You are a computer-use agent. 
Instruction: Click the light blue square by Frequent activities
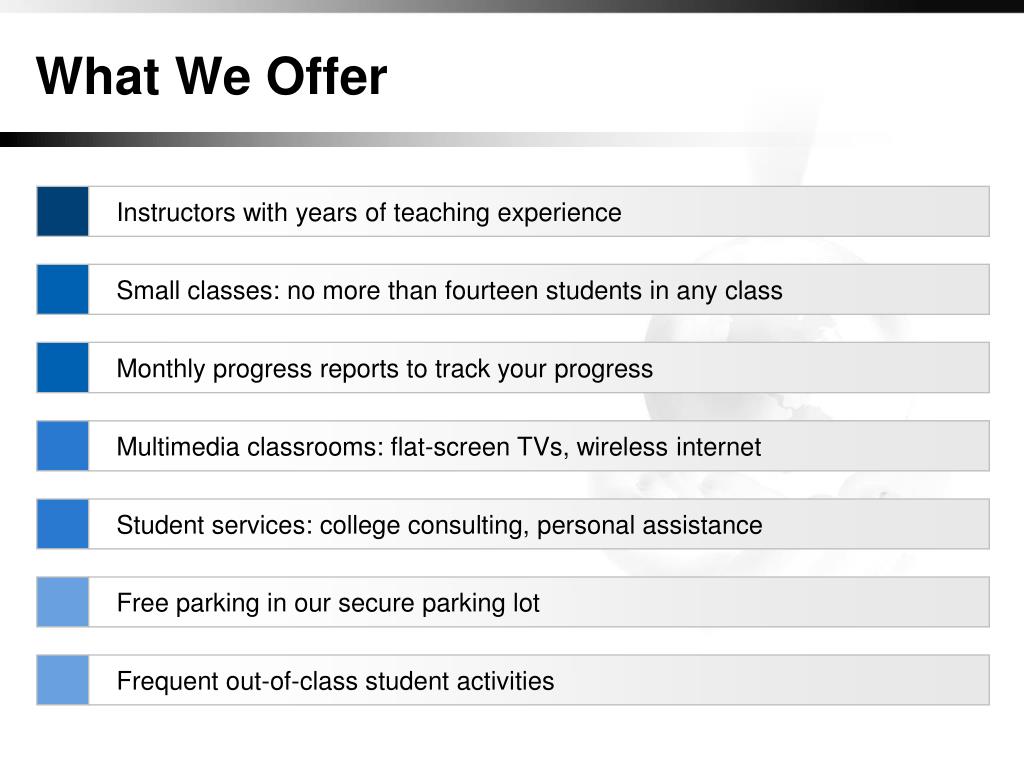click(63, 680)
